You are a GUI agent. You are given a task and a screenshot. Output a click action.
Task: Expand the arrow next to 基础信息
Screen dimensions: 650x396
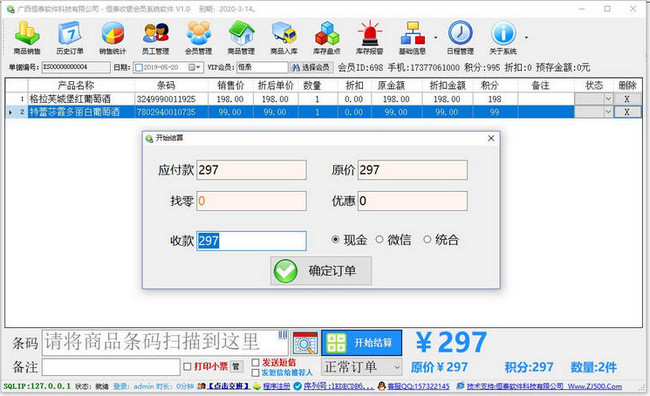[x=436, y=38]
